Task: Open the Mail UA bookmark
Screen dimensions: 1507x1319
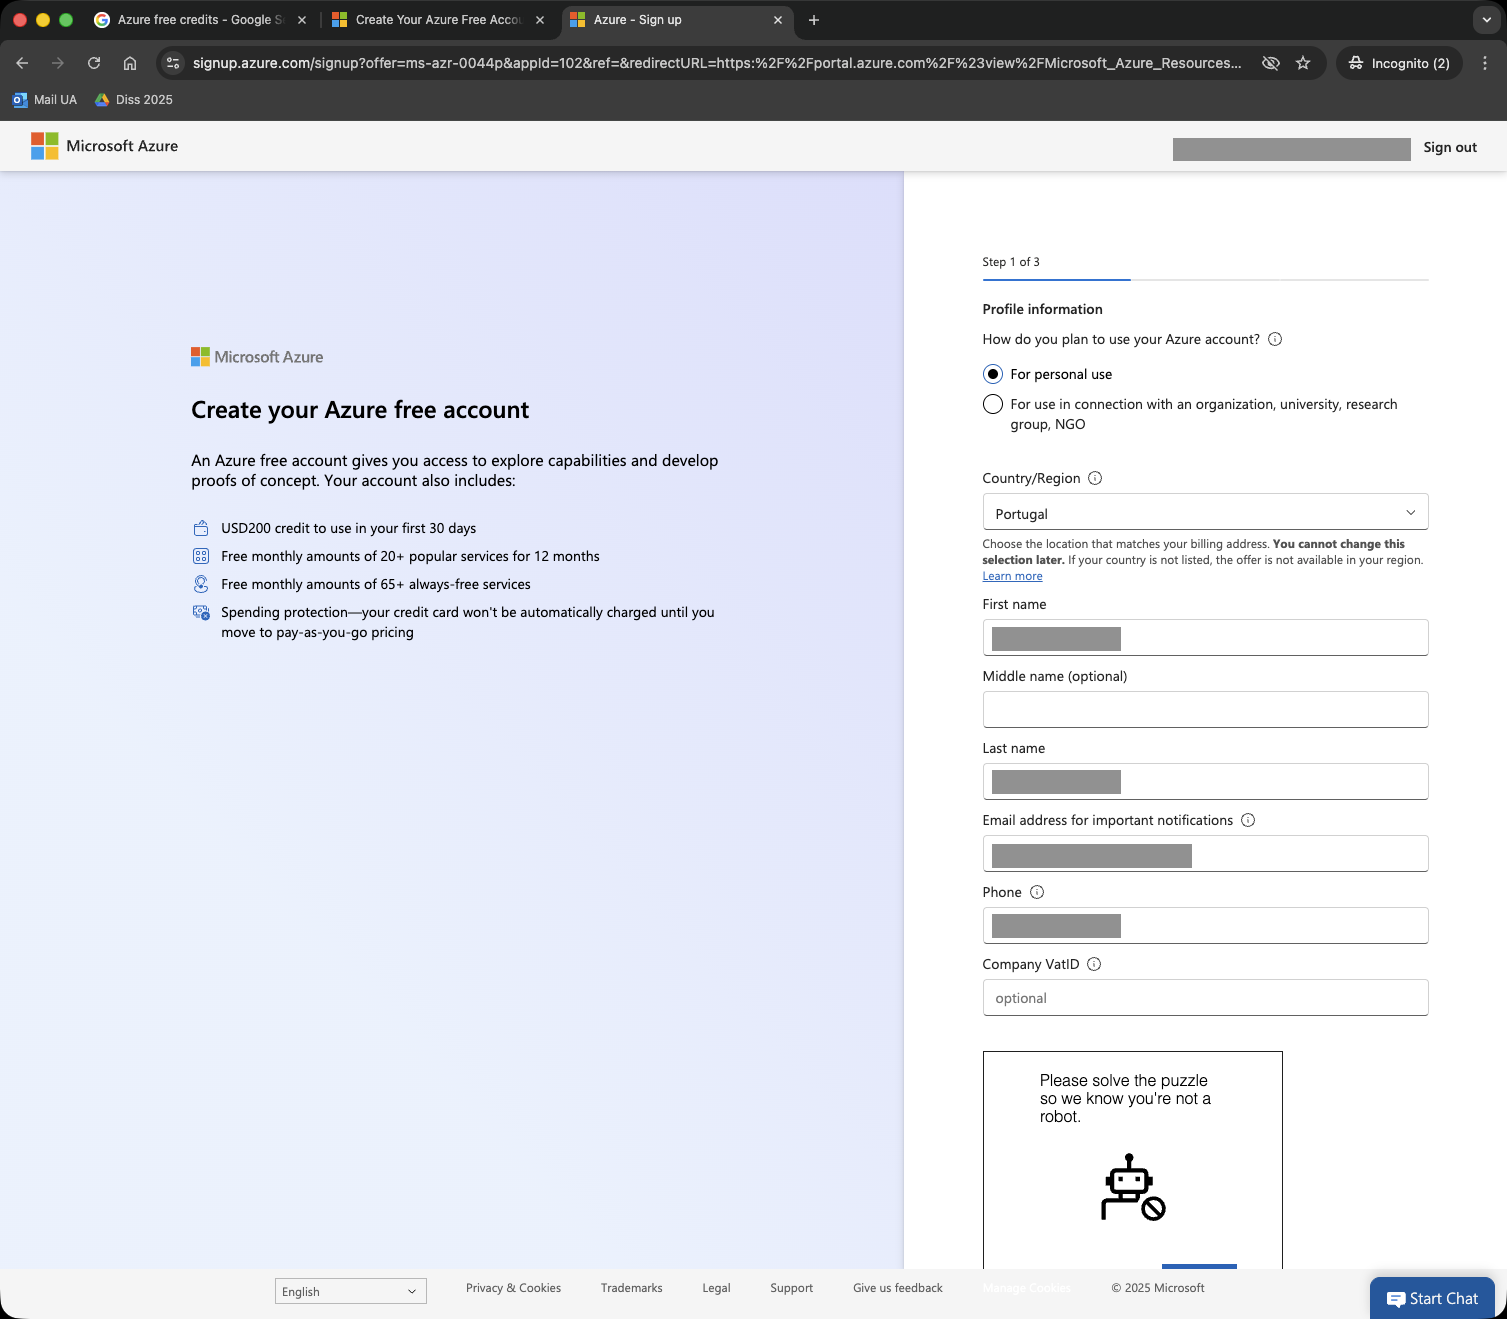Action: (x=45, y=100)
